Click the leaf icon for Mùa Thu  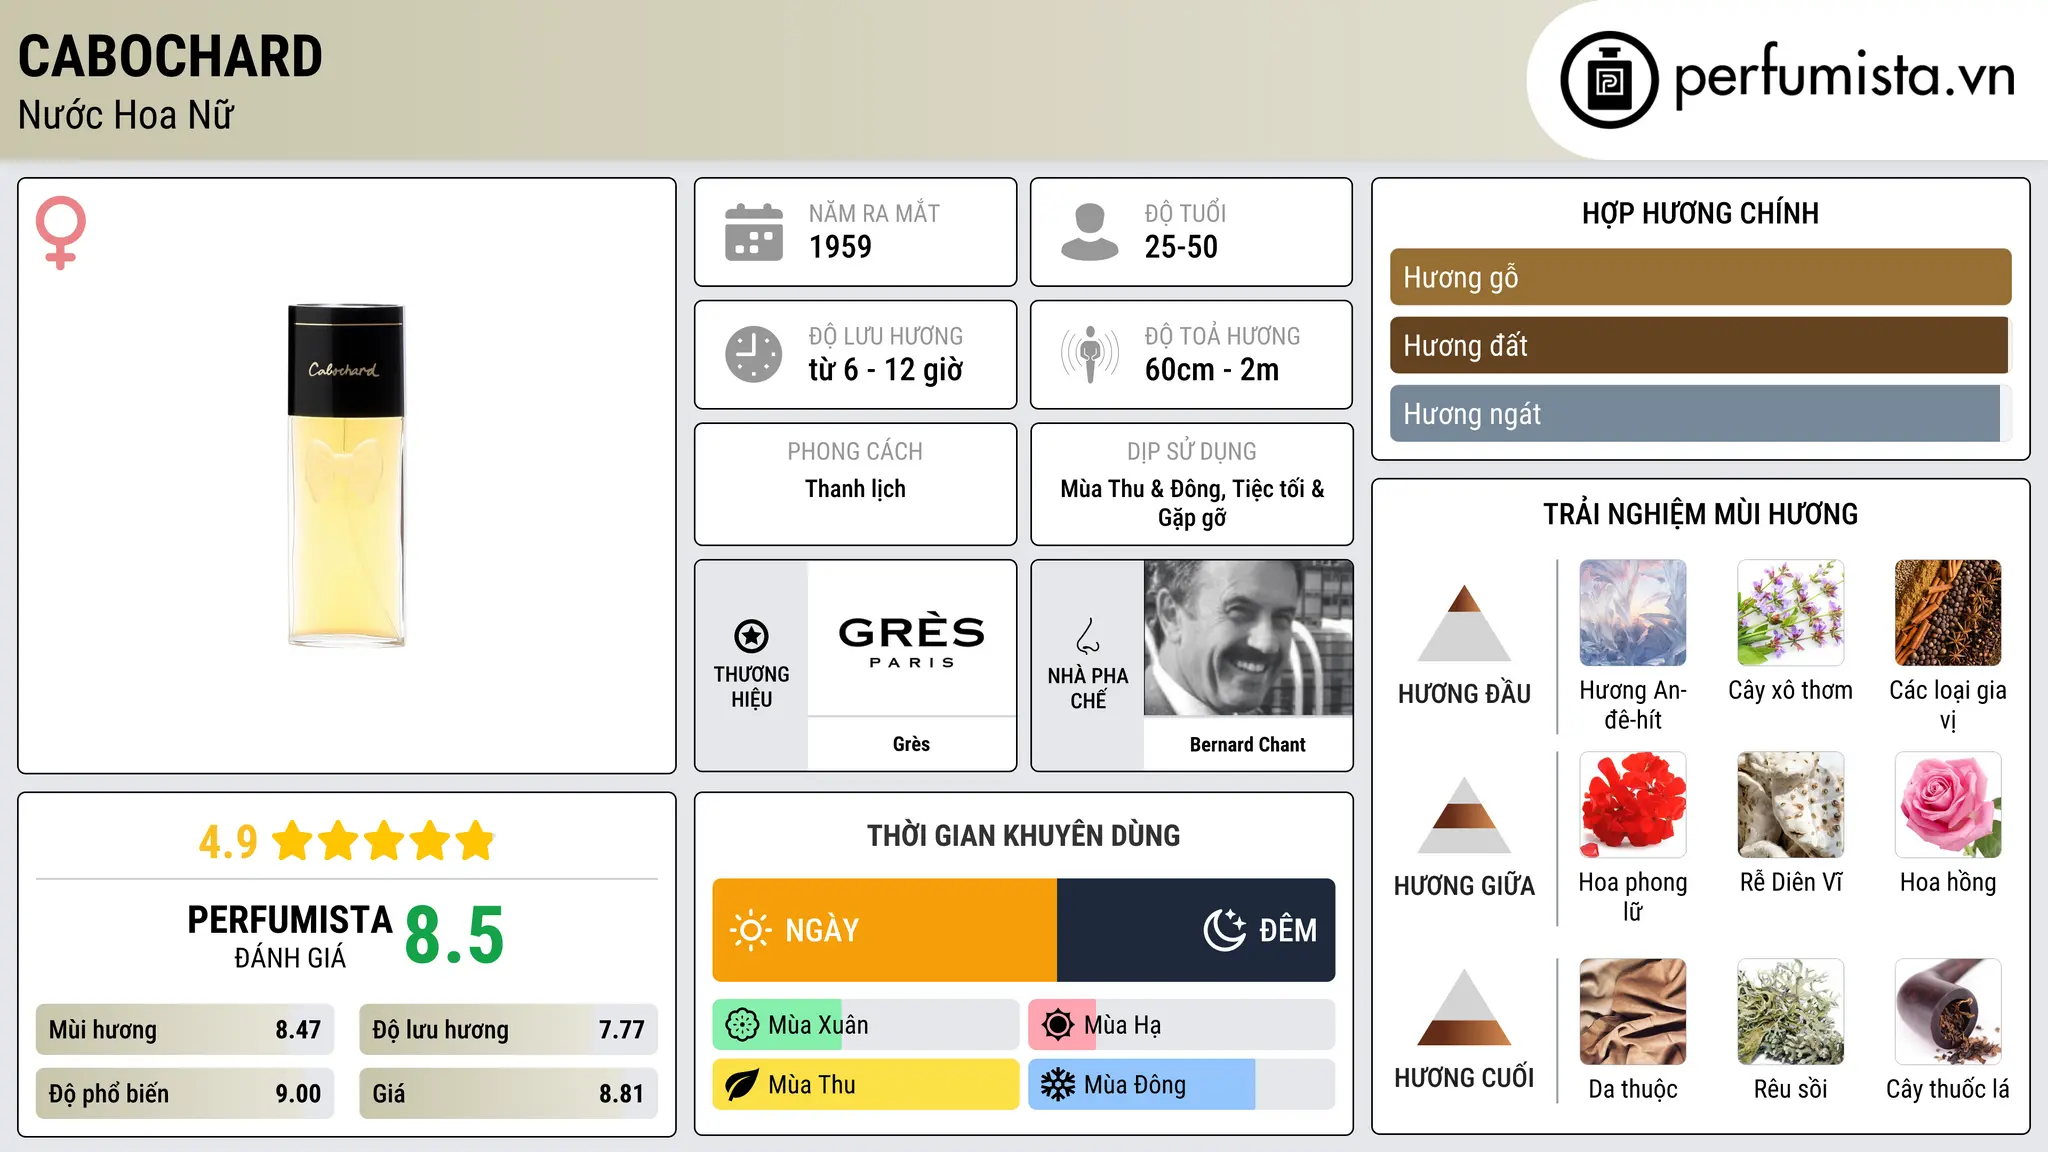tap(742, 1085)
